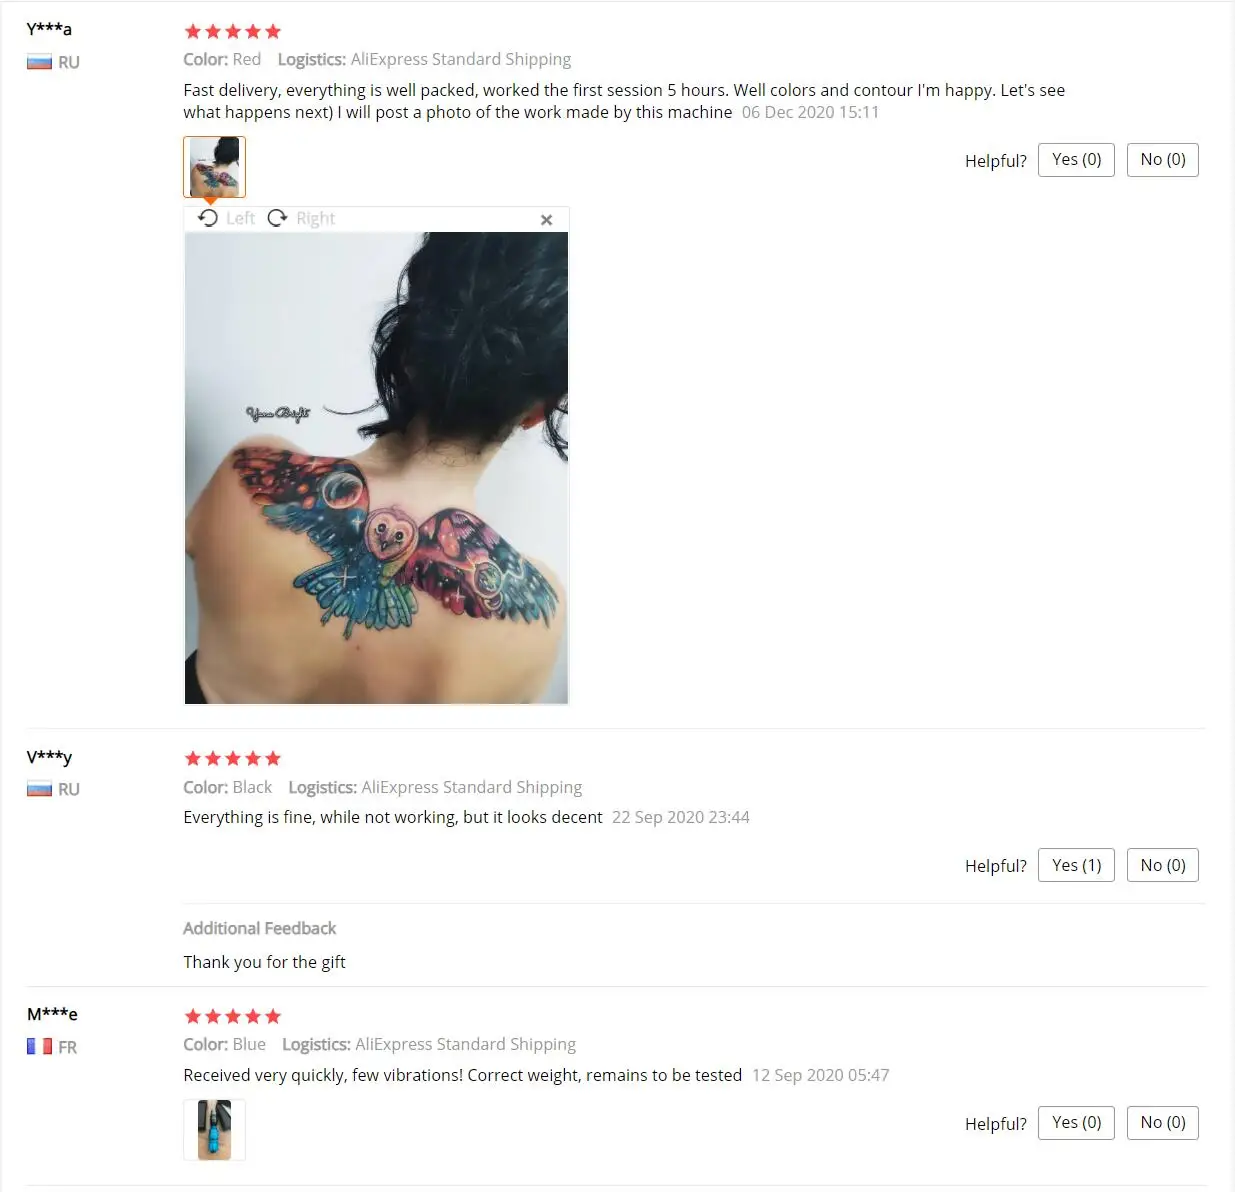Open the owl tattoo review thumbnail
The height and width of the screenshot is (1192, 1235).
pos(214,167)
